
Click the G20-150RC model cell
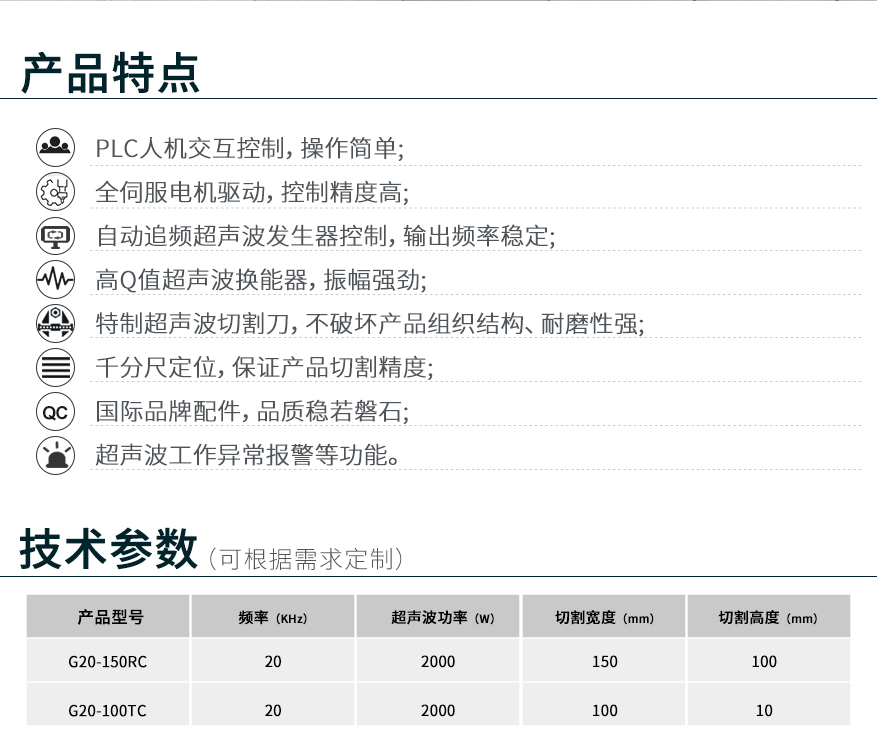coord(109,661)
